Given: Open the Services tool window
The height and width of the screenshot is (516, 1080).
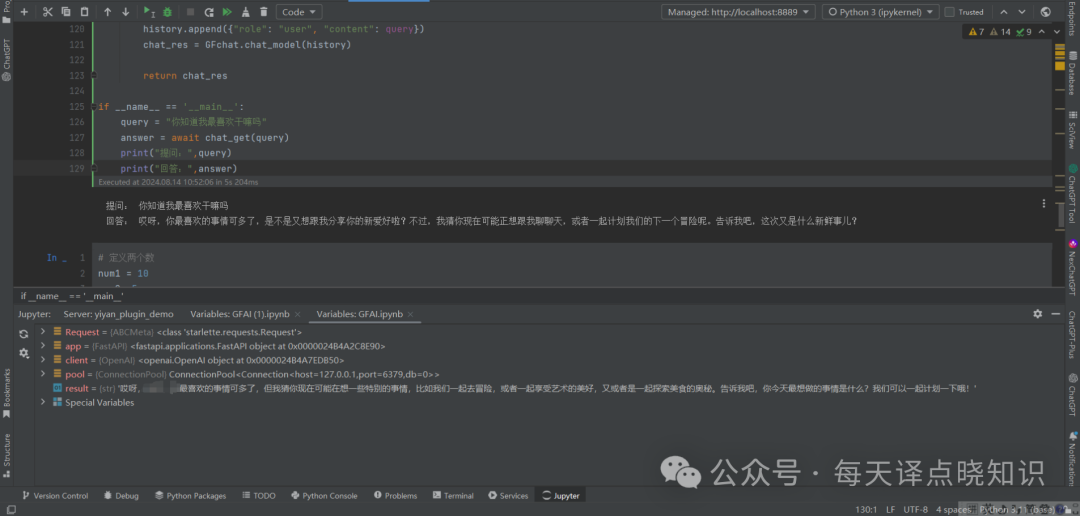Looking at the screenshot, I should pos(508,495).
